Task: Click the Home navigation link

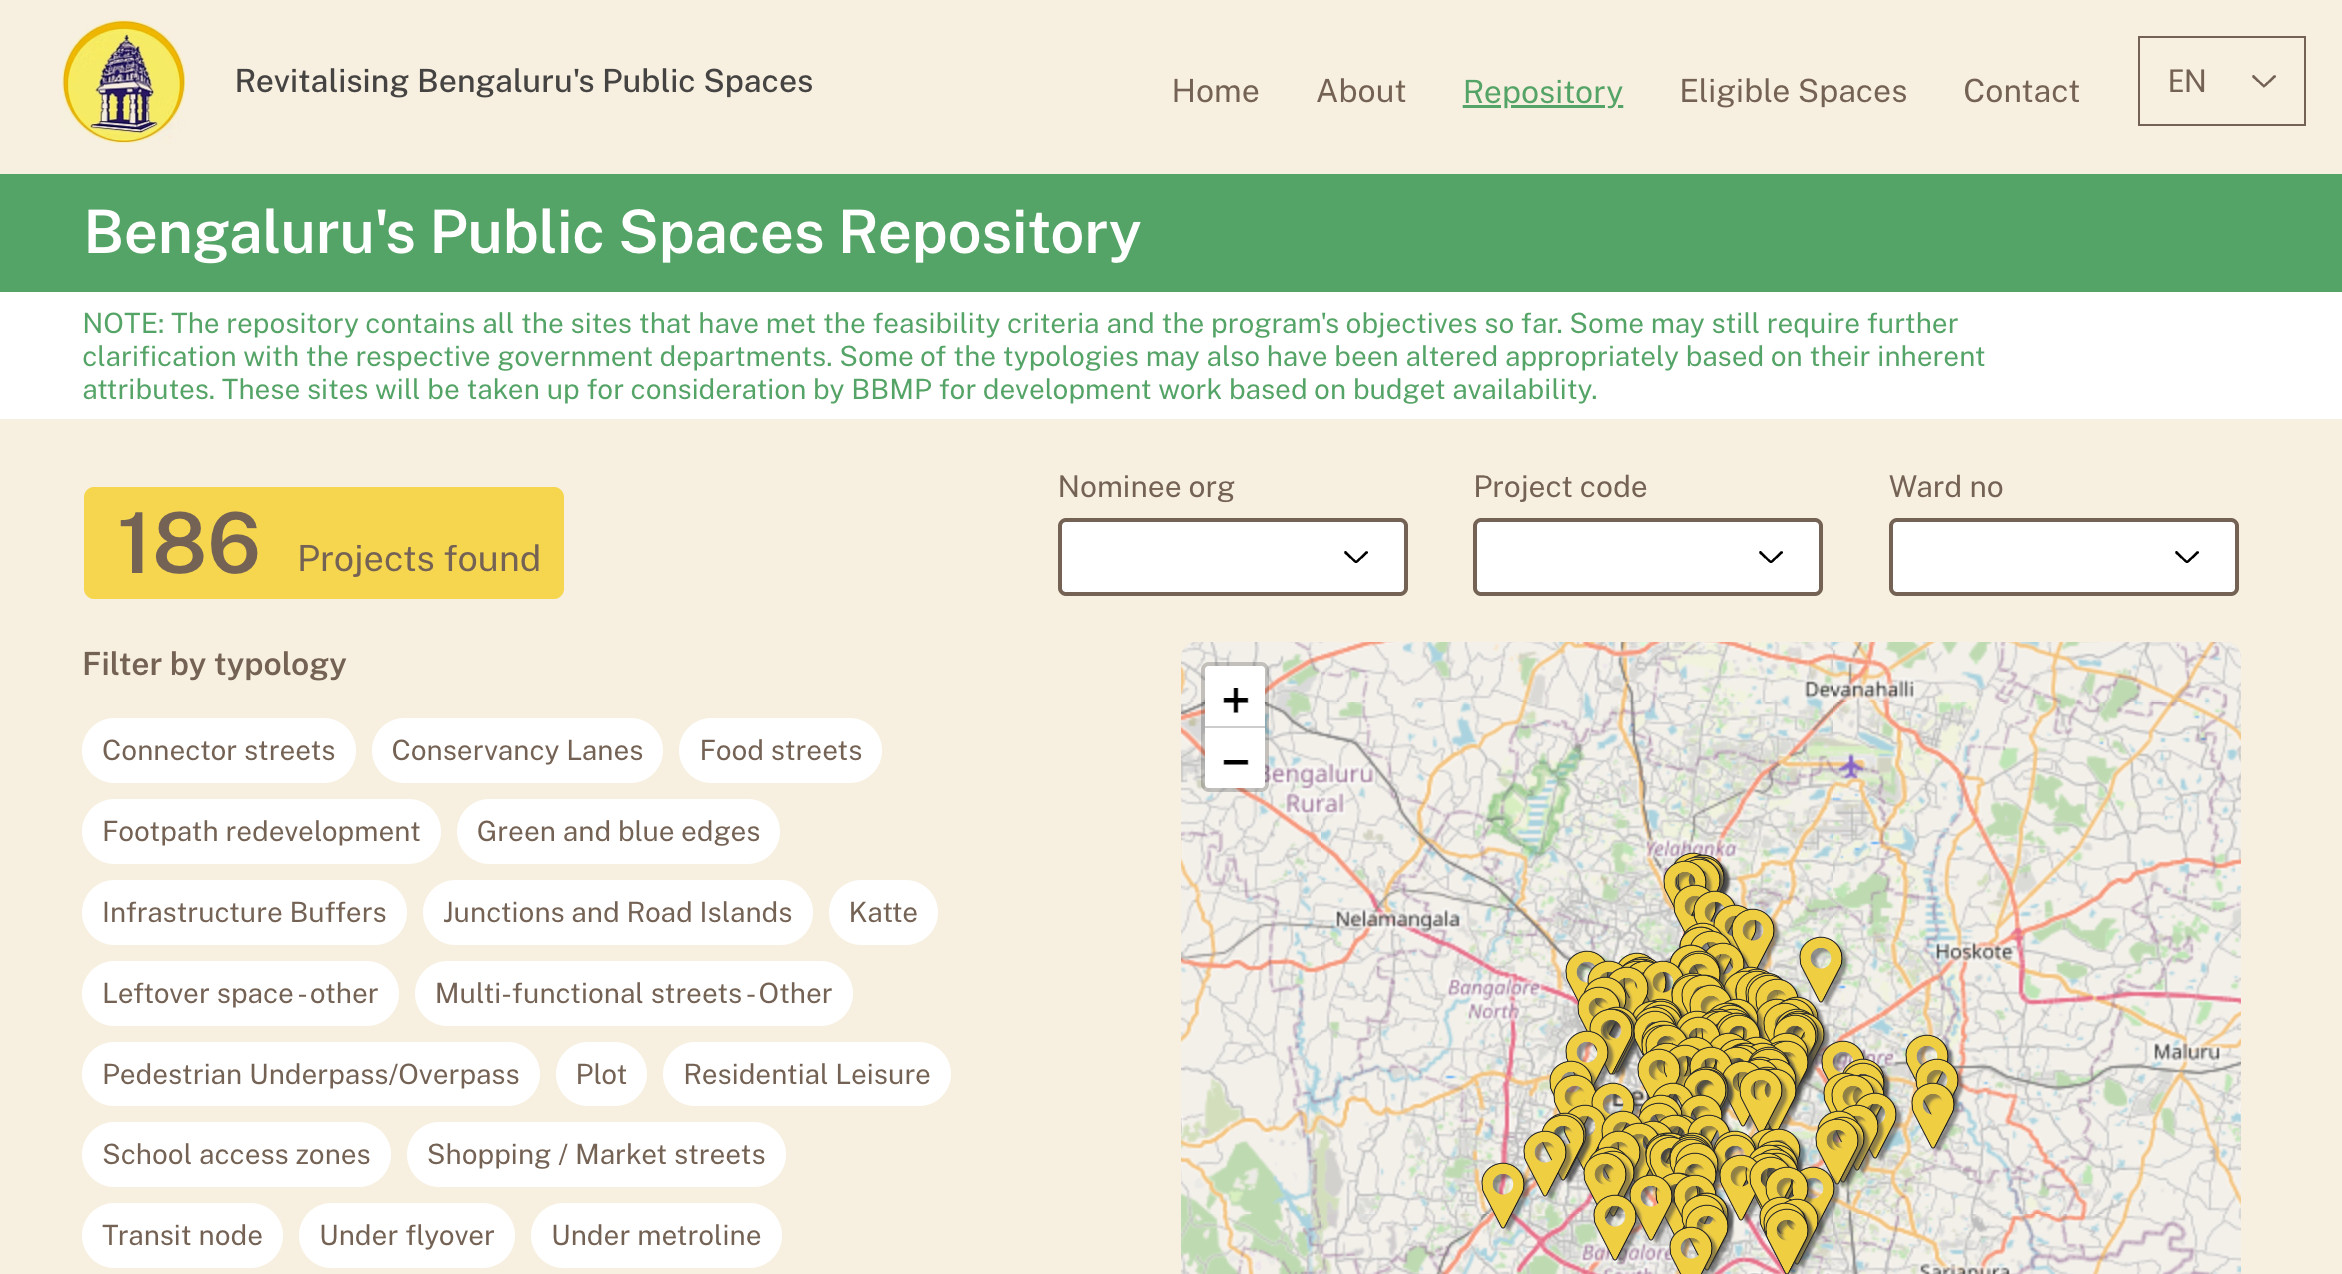Action: (1215, 91)
